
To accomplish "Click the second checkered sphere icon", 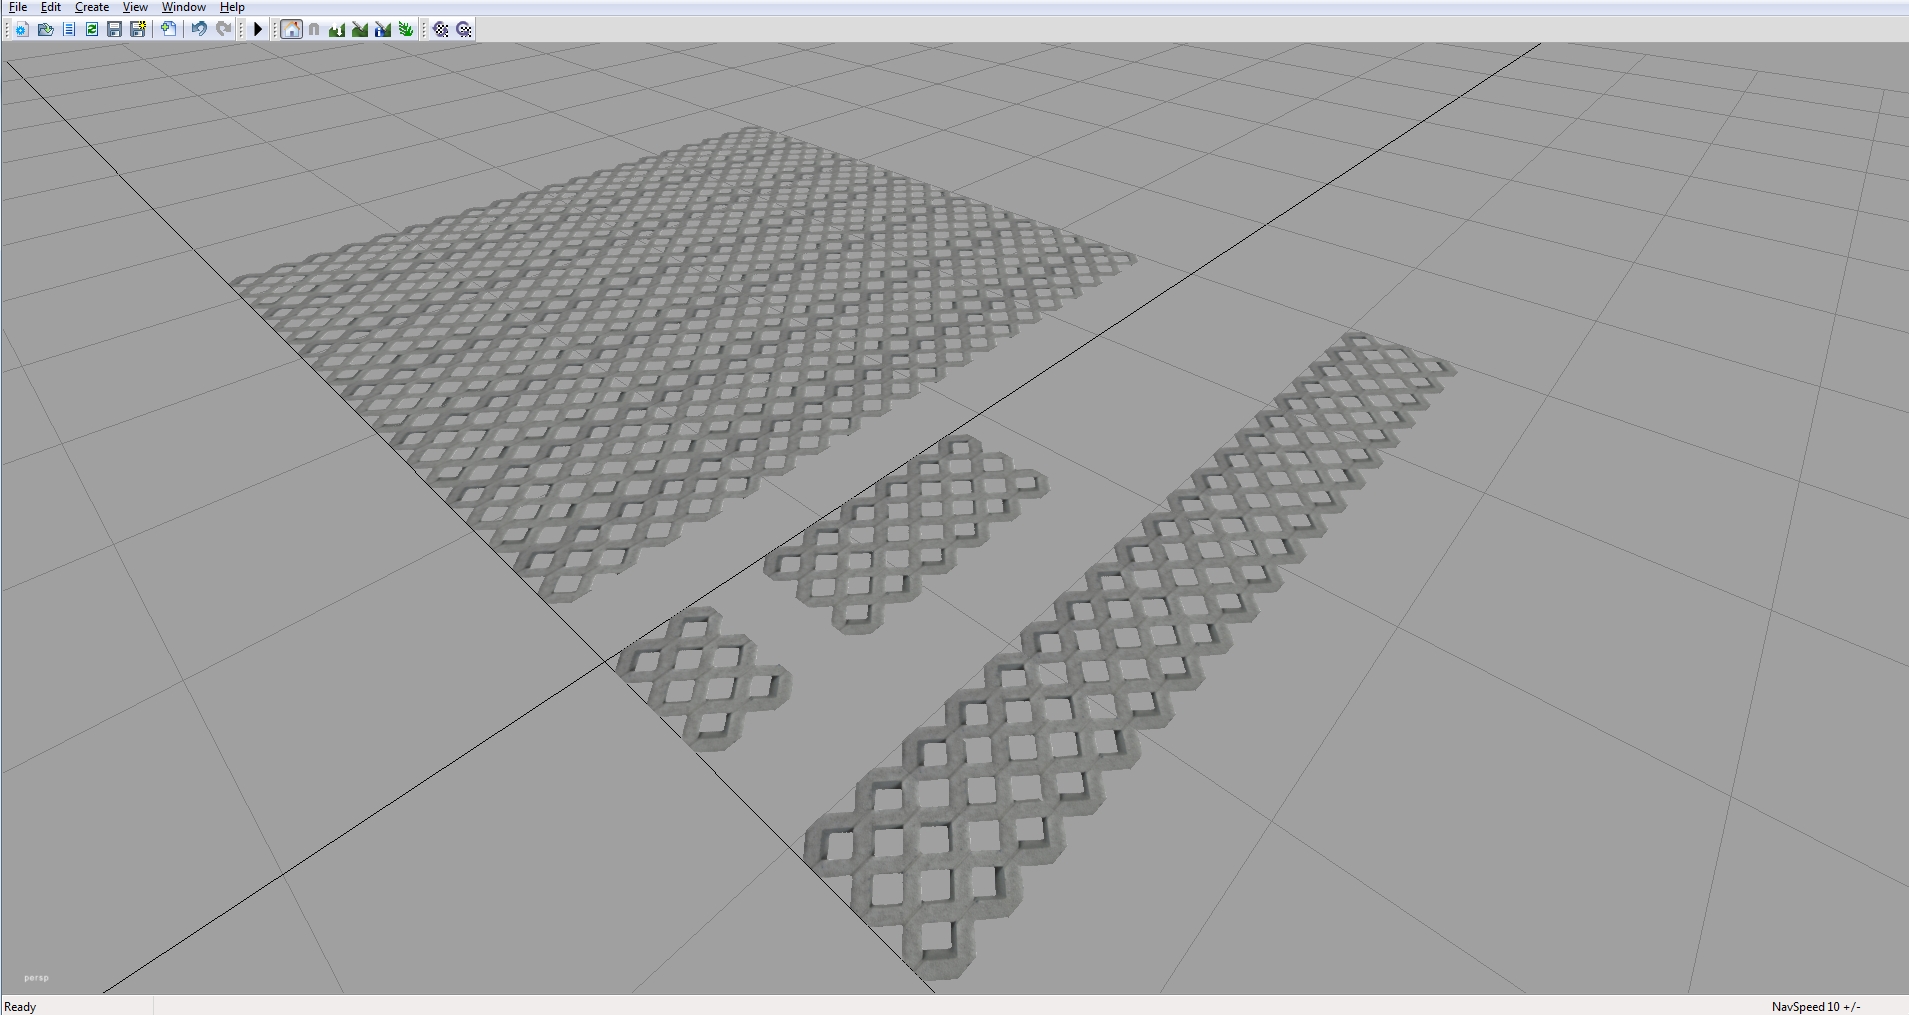I will 464,30.
